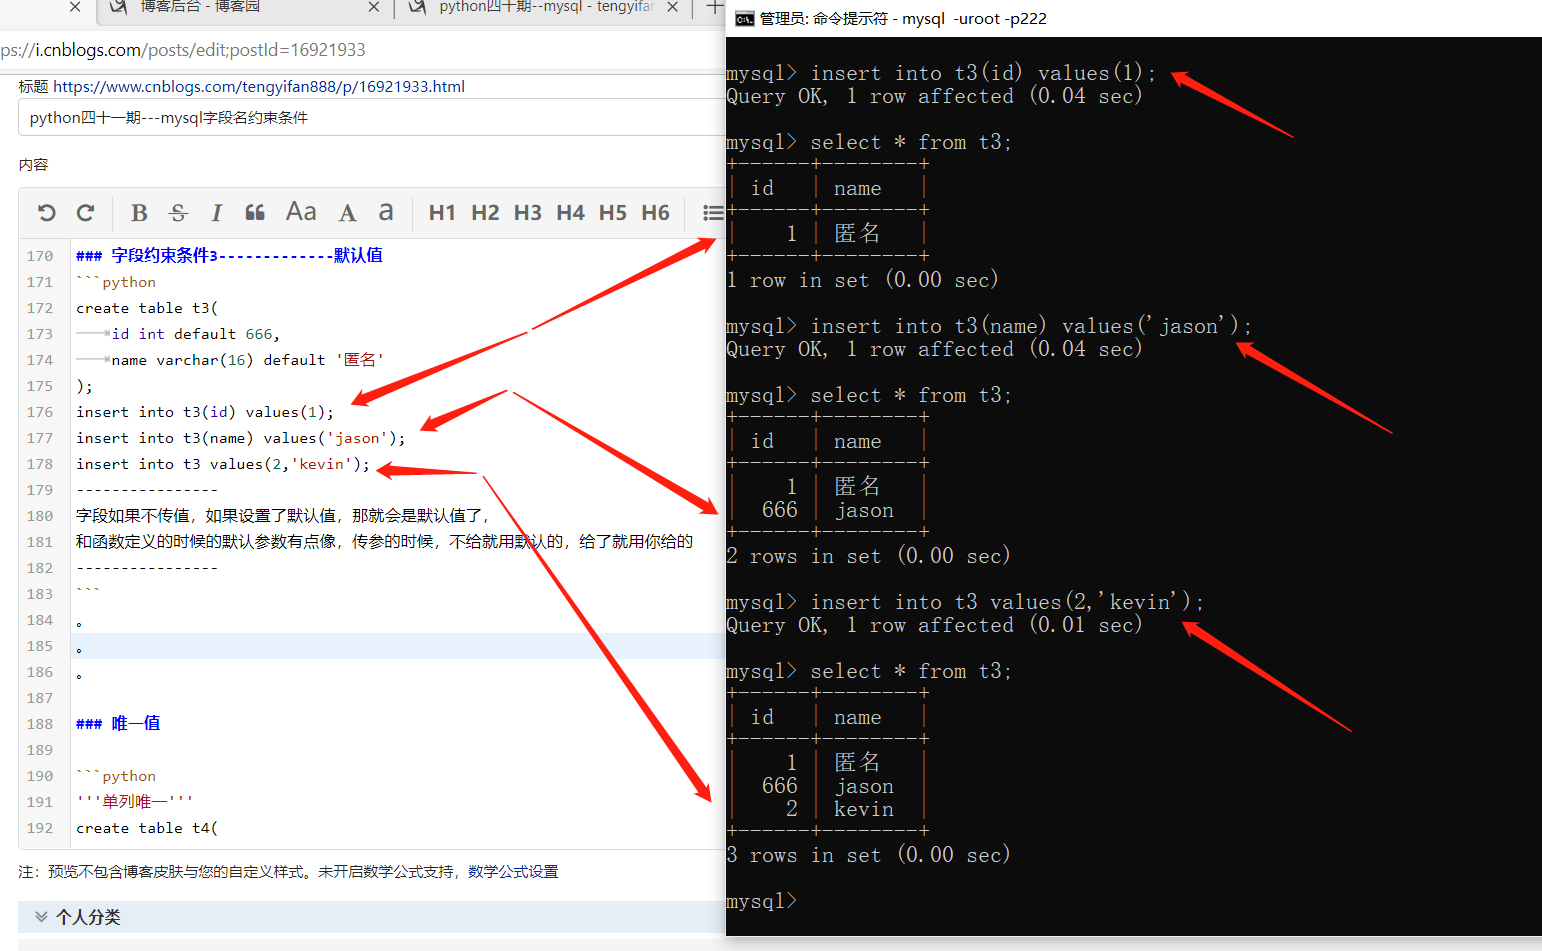This screenshot has height=951, width=1542.
Task: Switch to the python四十期--mysql browser tab
Action: pyautogui.click(x=545, y=7)
